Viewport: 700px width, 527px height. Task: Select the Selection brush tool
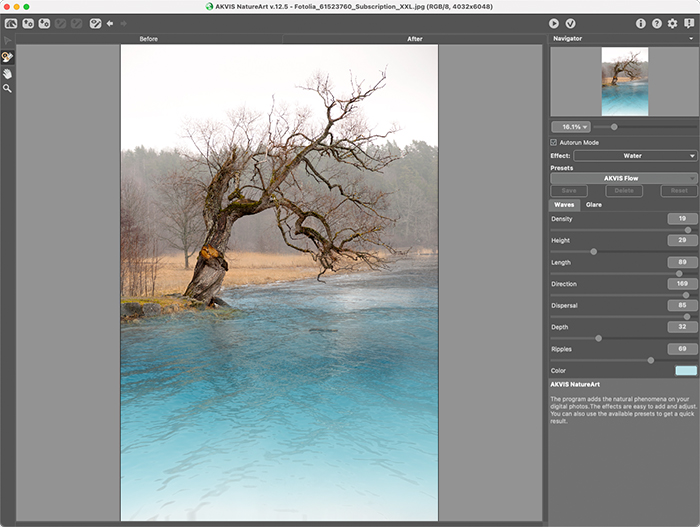coord(8,57)
